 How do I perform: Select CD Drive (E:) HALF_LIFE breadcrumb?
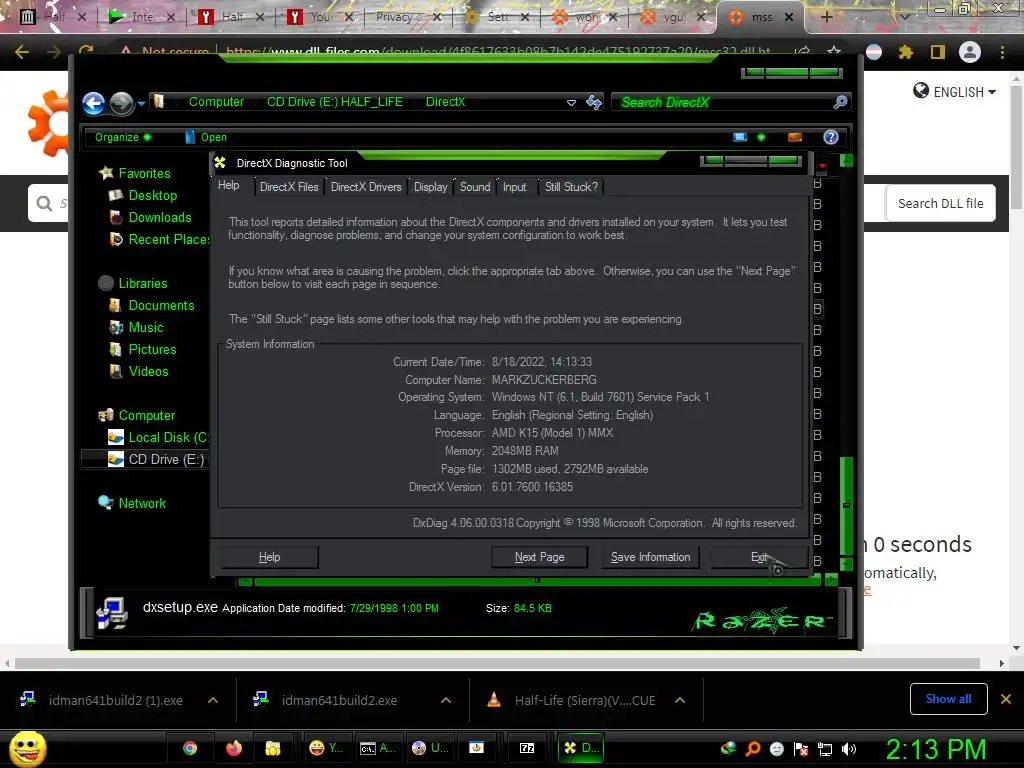pyautogui.click(x=334, y=102)
